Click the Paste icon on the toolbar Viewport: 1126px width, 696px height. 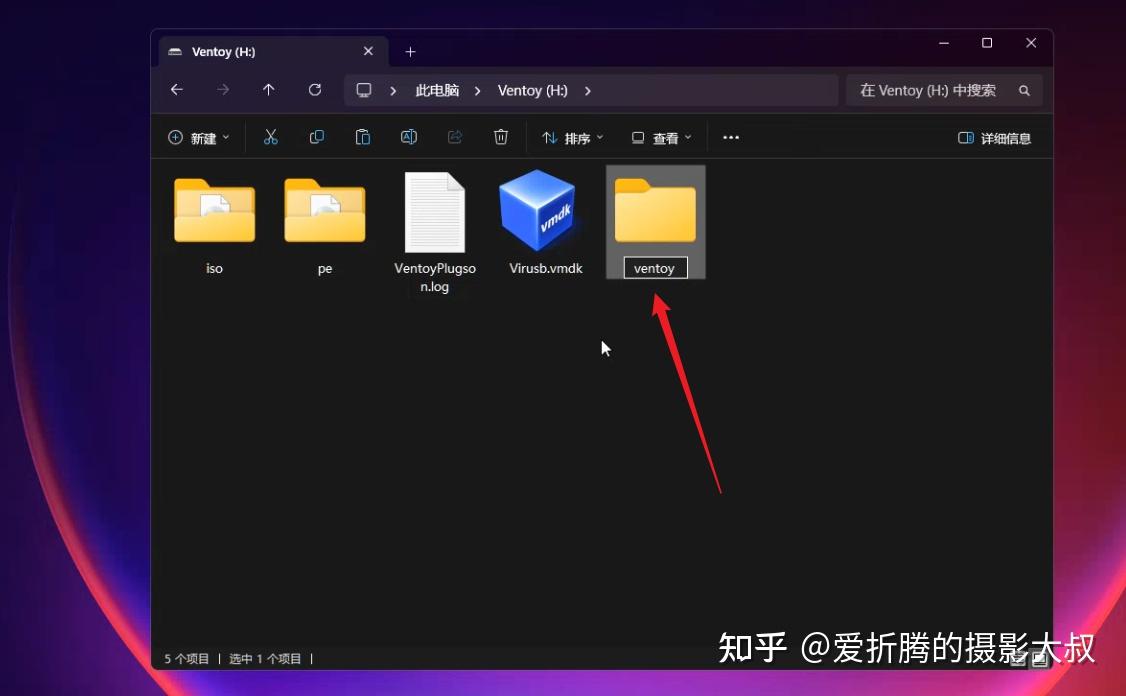(362, 137)
